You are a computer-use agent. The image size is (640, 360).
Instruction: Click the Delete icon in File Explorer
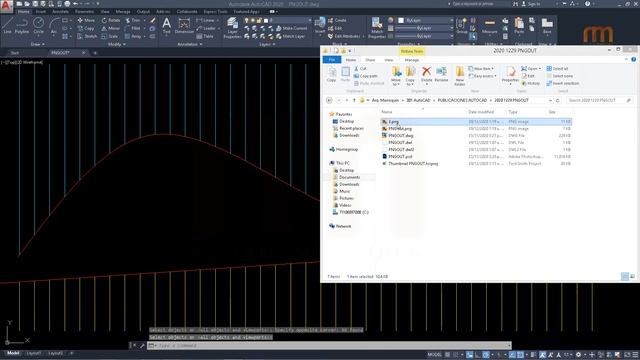point(427,75)
